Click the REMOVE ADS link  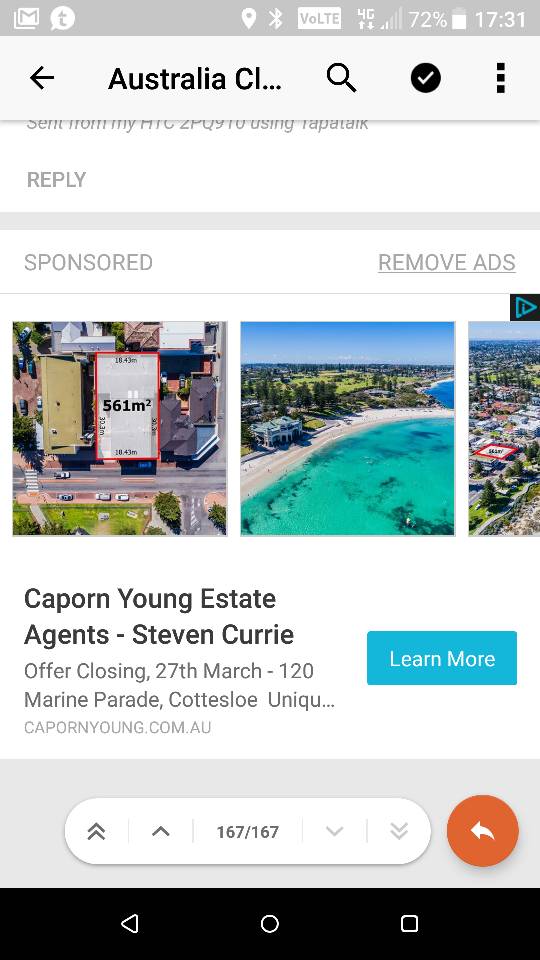[447, 263]
